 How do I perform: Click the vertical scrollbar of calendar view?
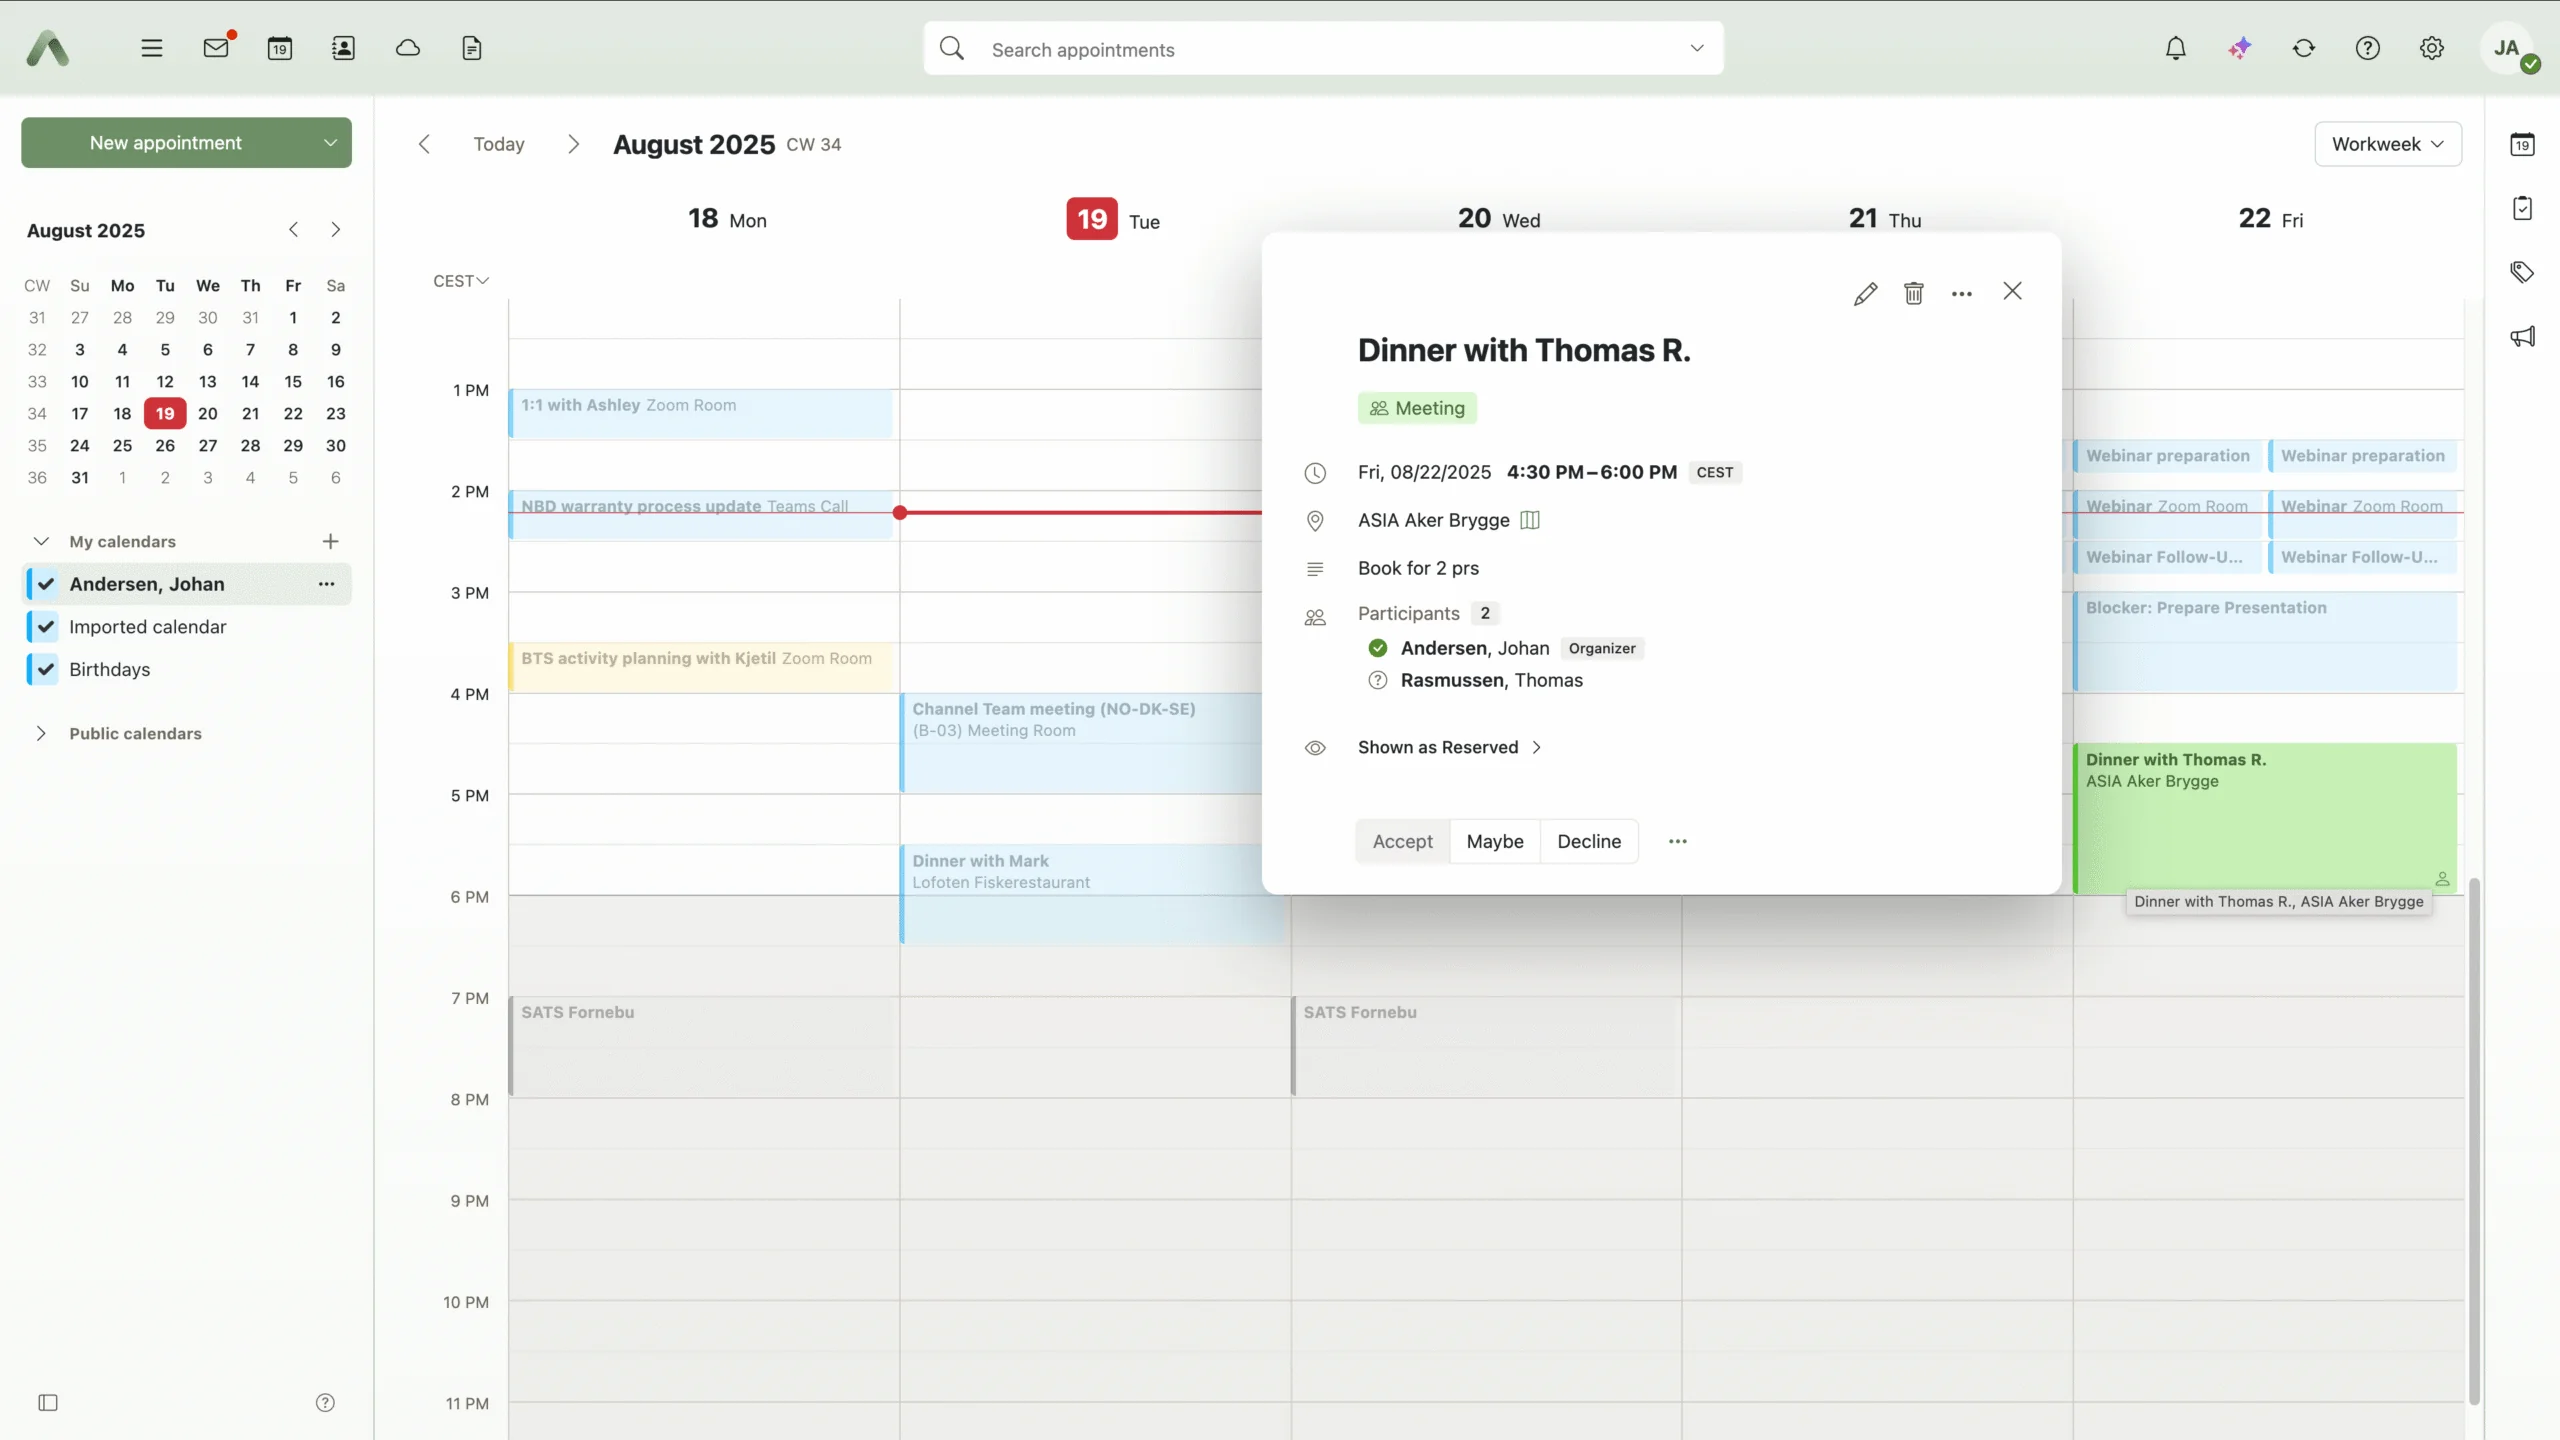click(2473, 1140)
